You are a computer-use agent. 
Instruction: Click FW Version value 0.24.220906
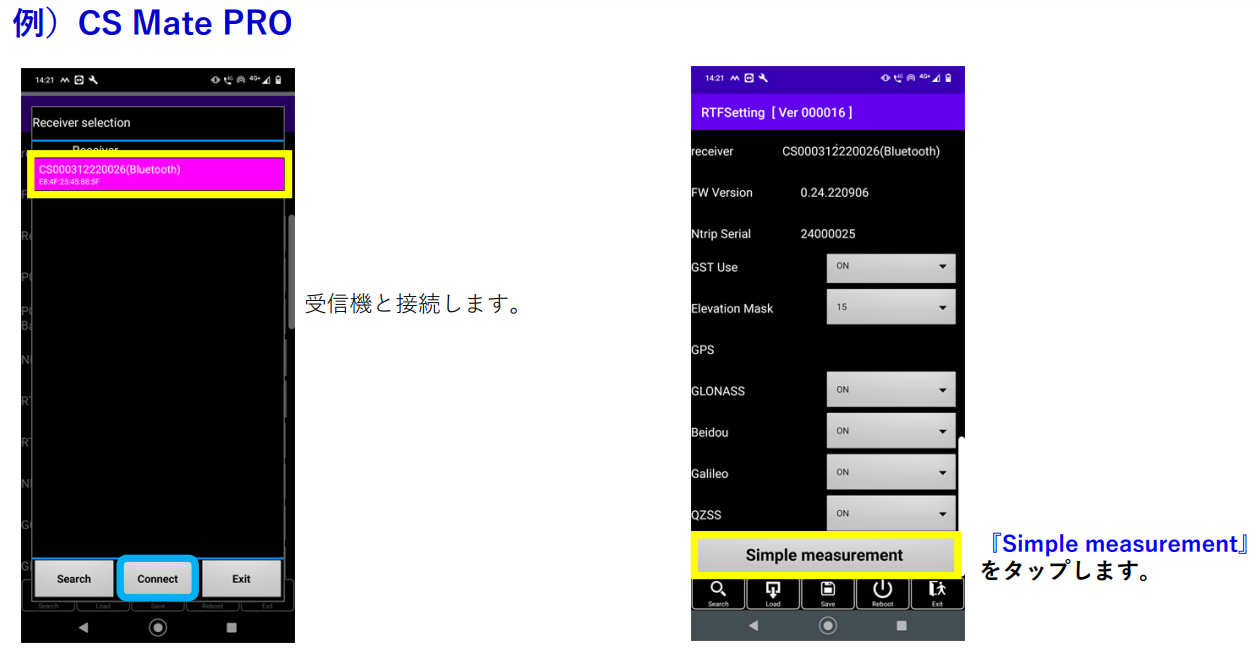point(835,192)
